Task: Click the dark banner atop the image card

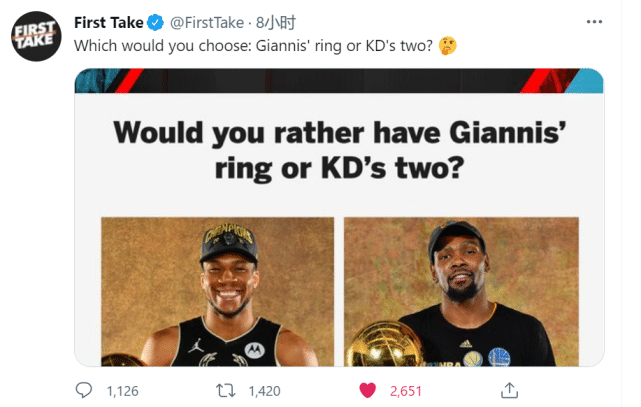Action: (x=340, y=81)
